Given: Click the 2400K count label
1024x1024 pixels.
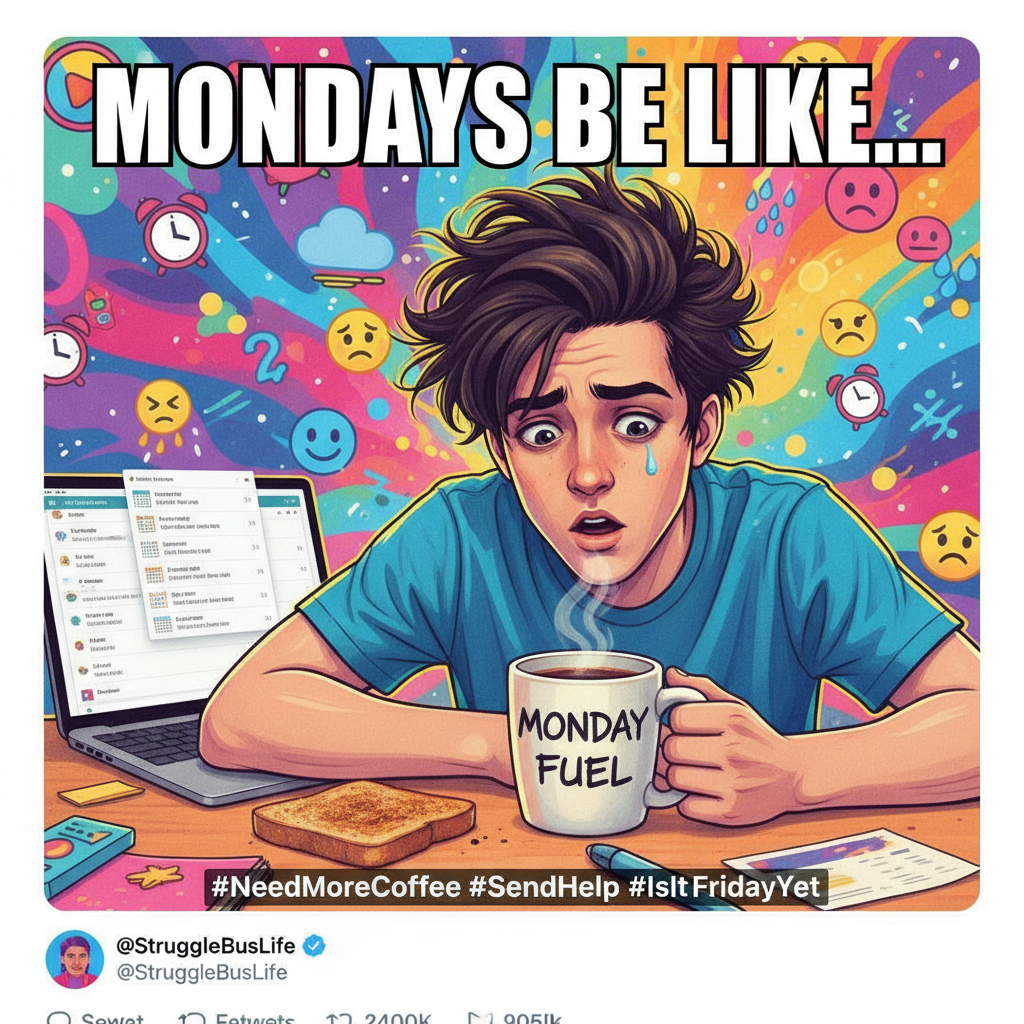Looking at the screenshot, I should [397, 1018].
